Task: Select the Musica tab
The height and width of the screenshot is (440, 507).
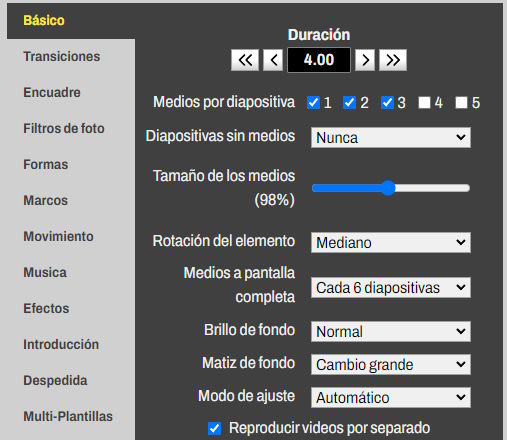Action: [x=45, y=272]
